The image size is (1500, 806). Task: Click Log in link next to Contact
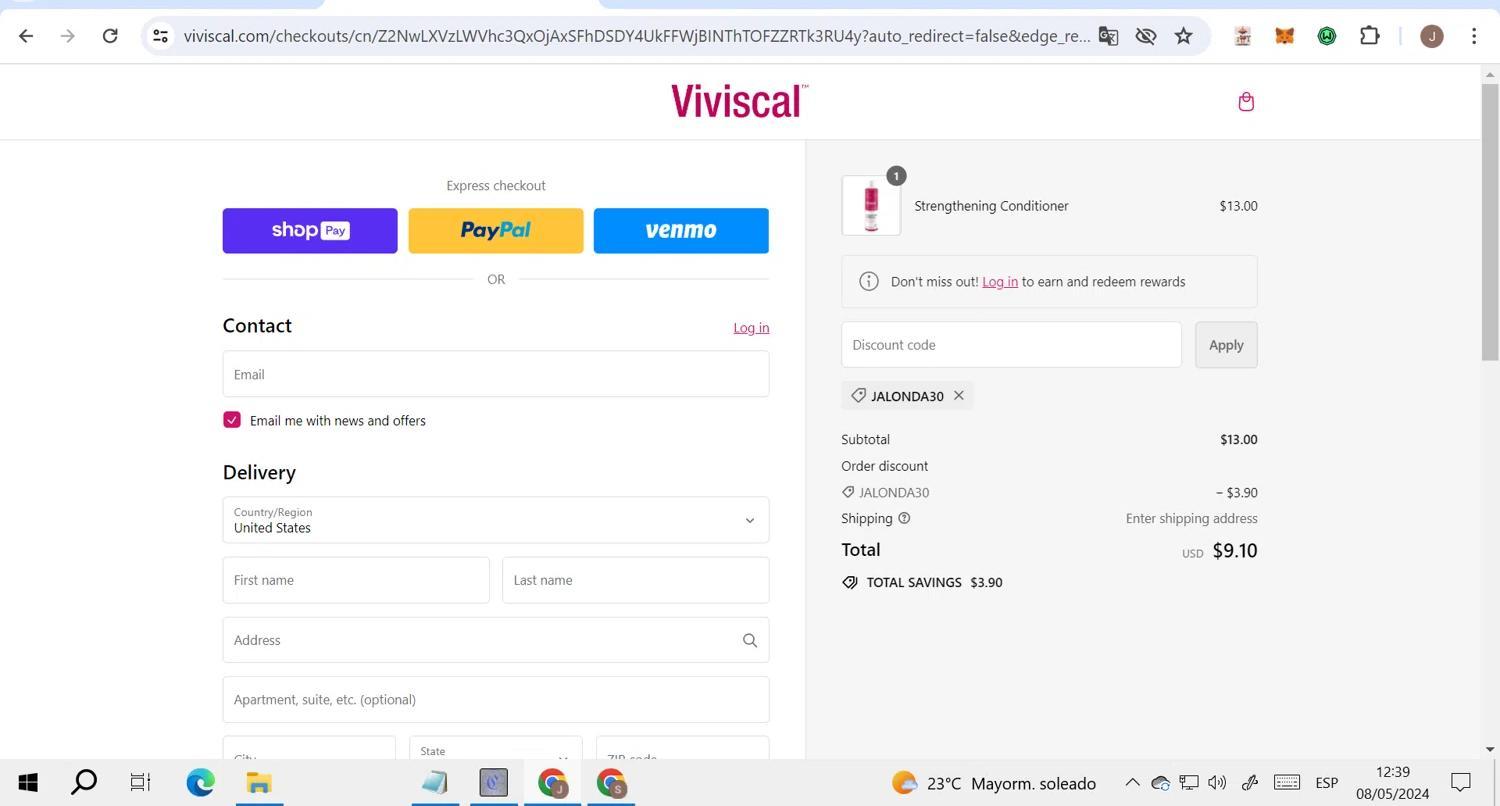pos(751,328)
